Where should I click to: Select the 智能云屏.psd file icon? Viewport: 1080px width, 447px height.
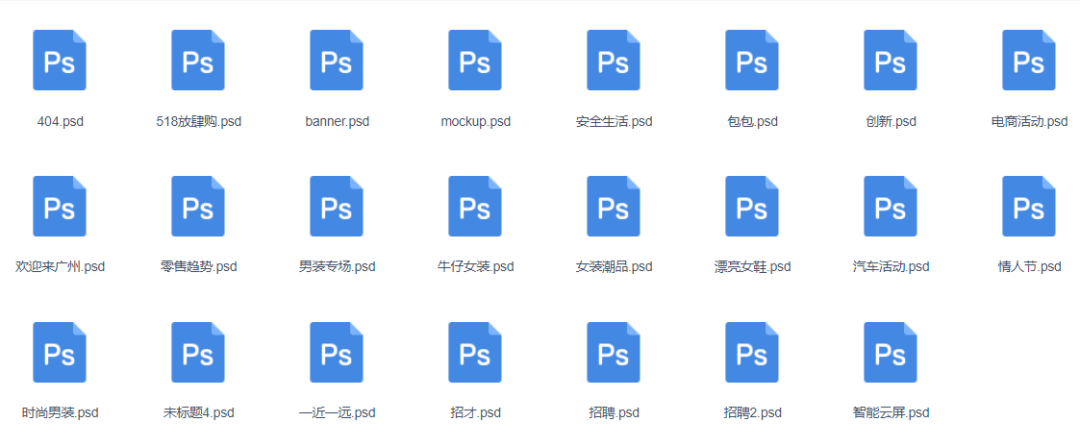click(891, 352)
